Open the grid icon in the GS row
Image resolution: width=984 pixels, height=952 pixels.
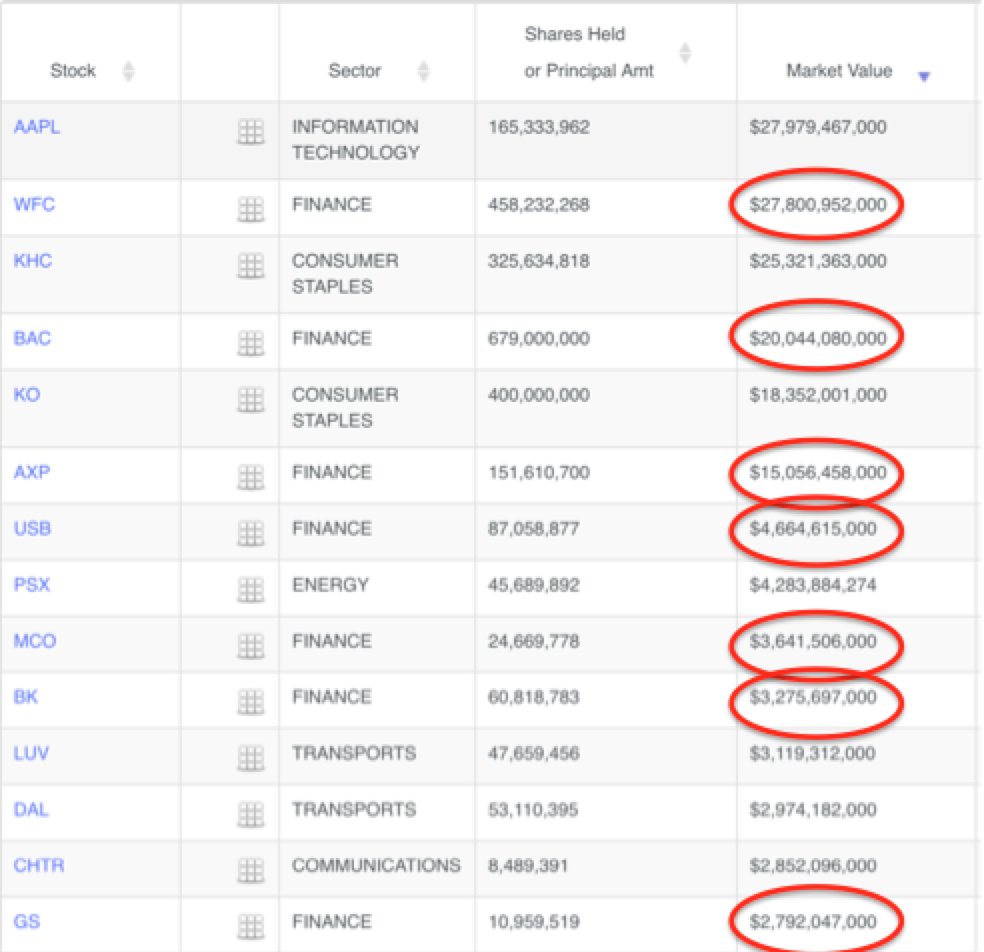pyautogui.click(x=251, y=926)
